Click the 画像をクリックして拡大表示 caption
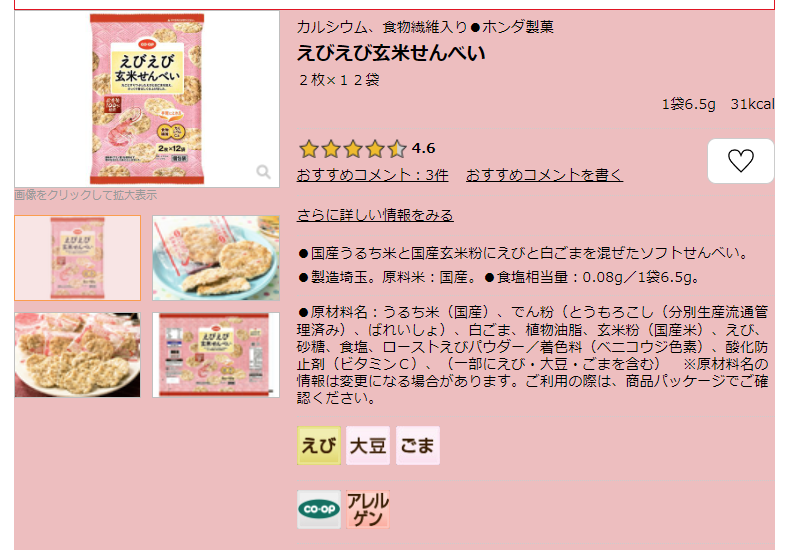Screen dimensions: 805x550 86,195
